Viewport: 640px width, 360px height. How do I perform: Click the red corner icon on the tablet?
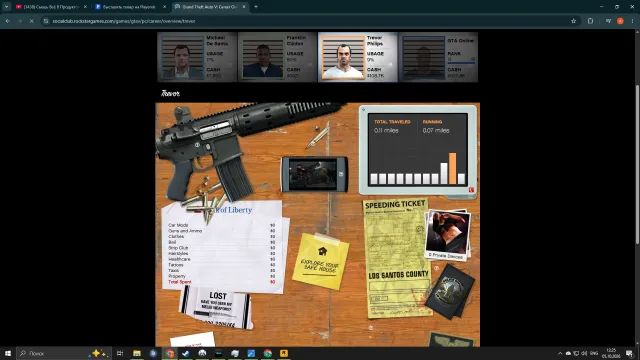pyautogui.click(x=471, y=190)
